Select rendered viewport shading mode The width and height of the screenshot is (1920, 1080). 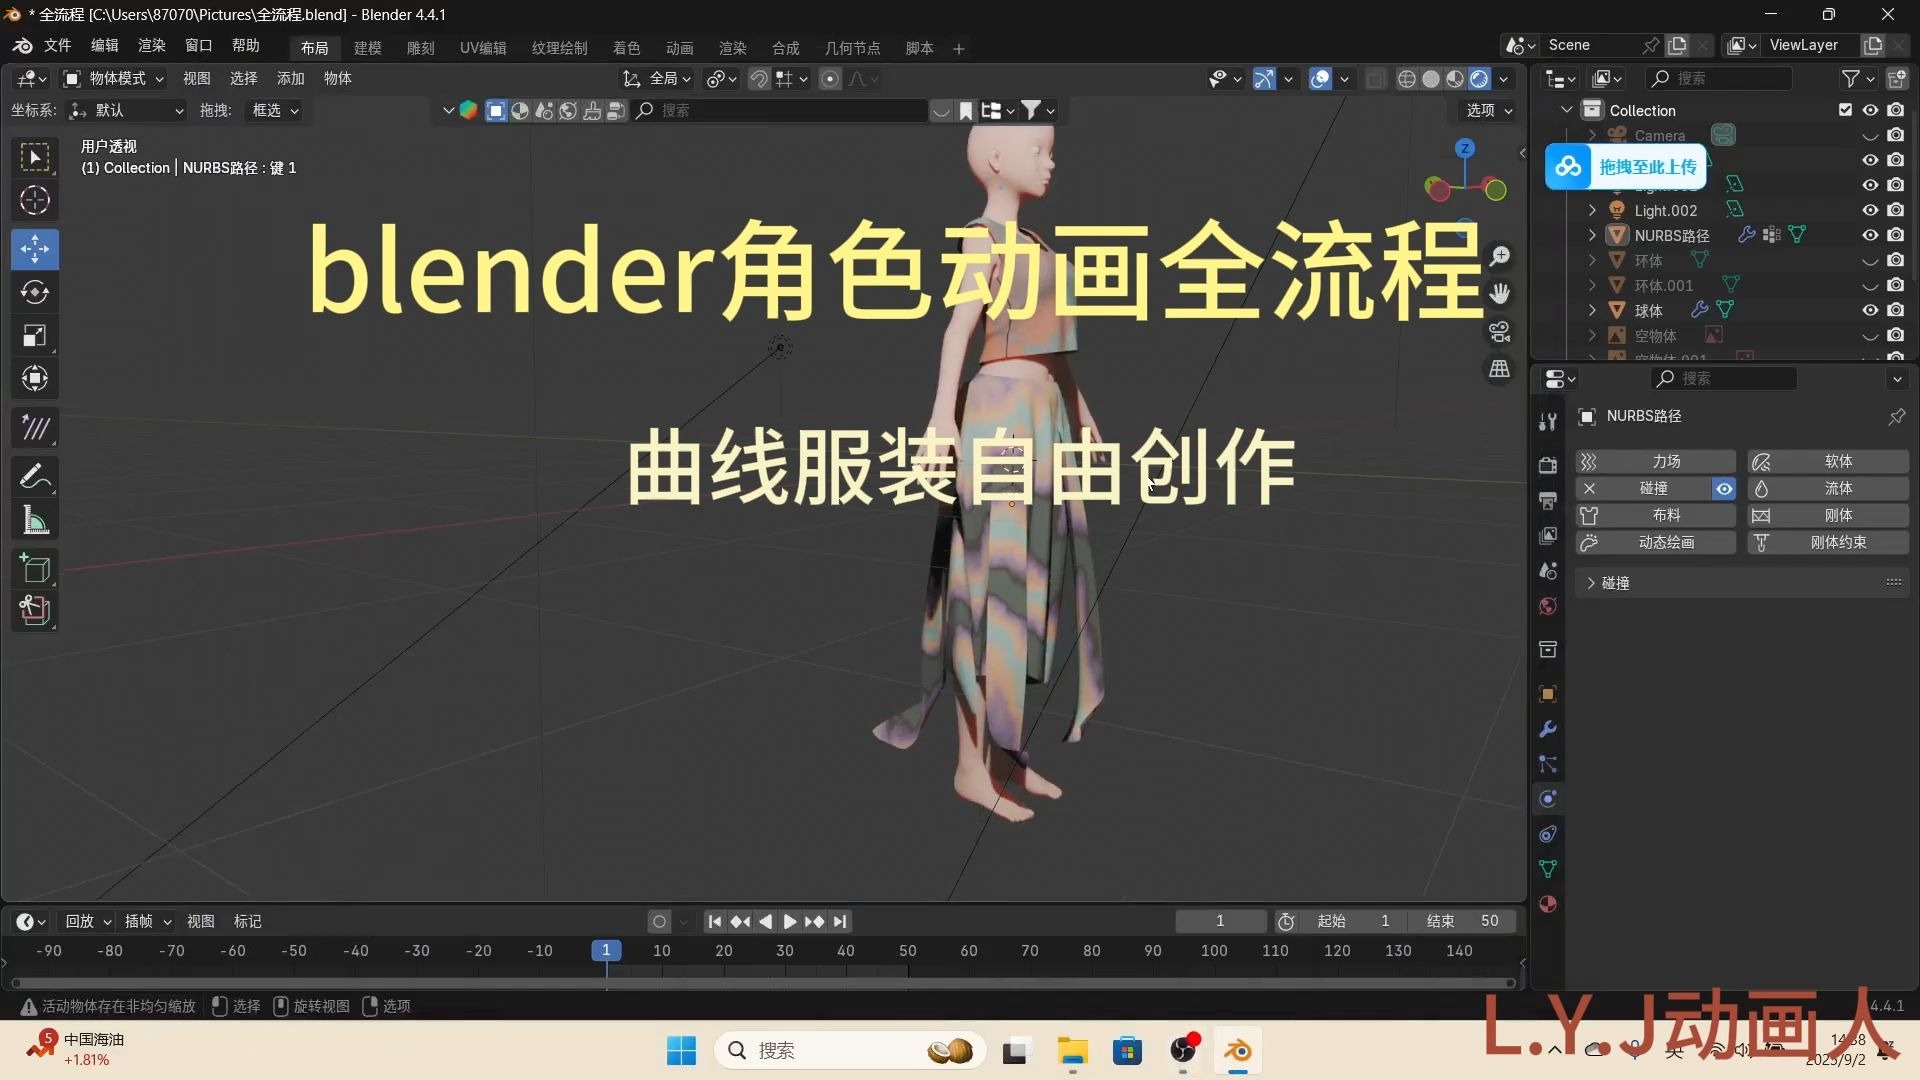point(1479,79)
